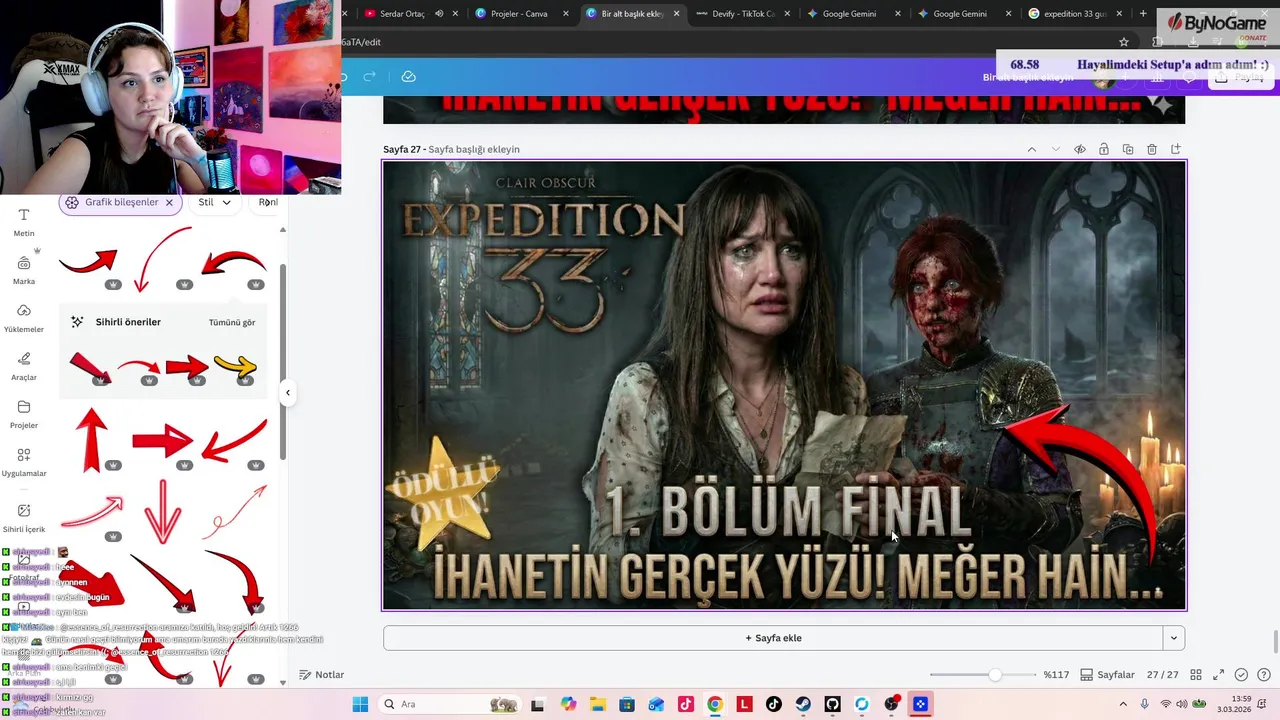
Task: Open the Metin (text) tool in sidebar
Action: click(x=24, y=222)
